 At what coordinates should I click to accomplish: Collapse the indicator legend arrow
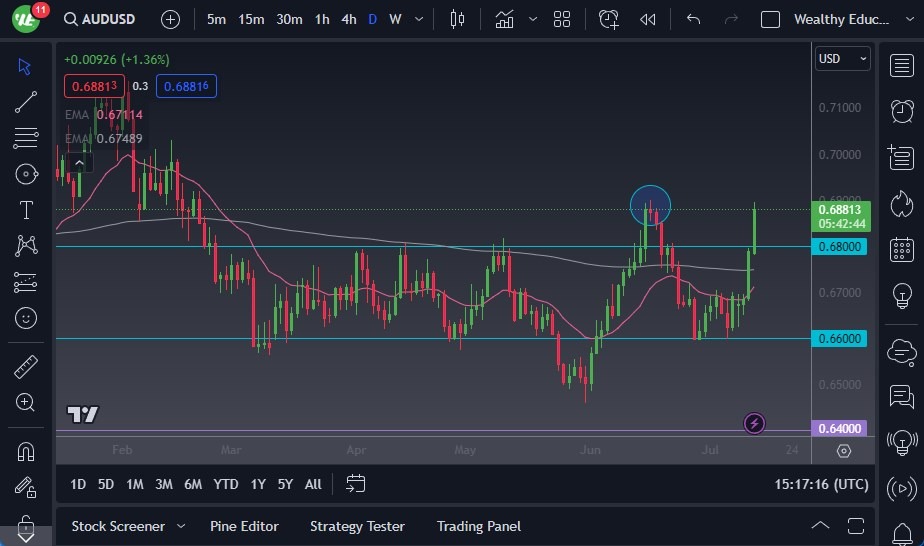coord(78,162)
